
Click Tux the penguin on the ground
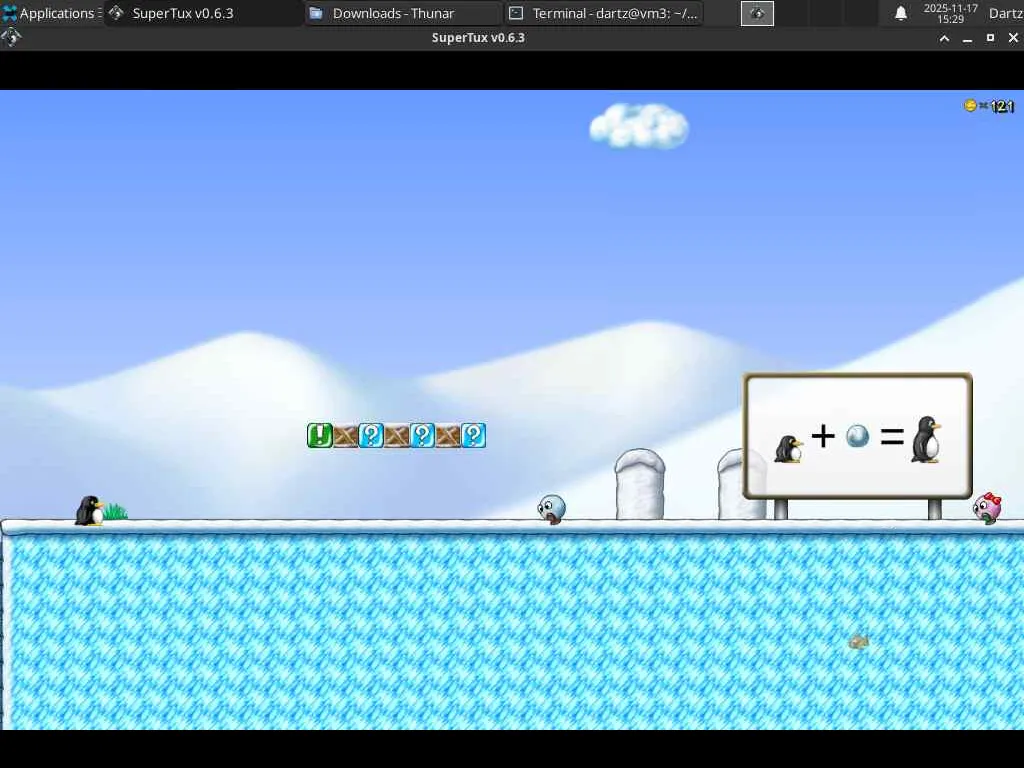click(89, 511)
